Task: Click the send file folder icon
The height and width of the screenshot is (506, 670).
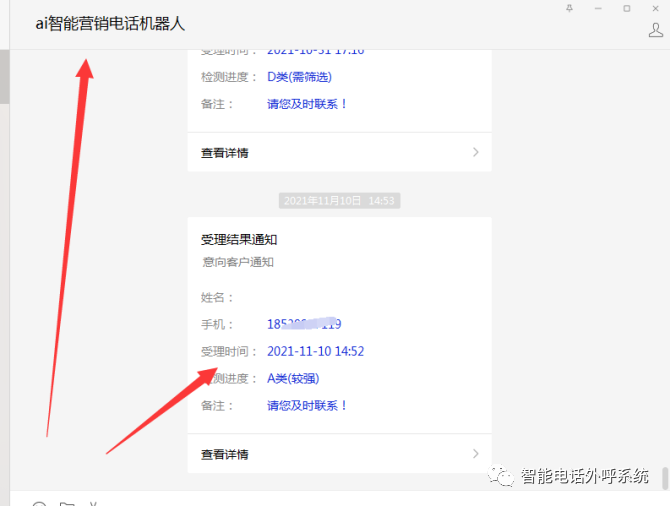Action: [67, 504]
